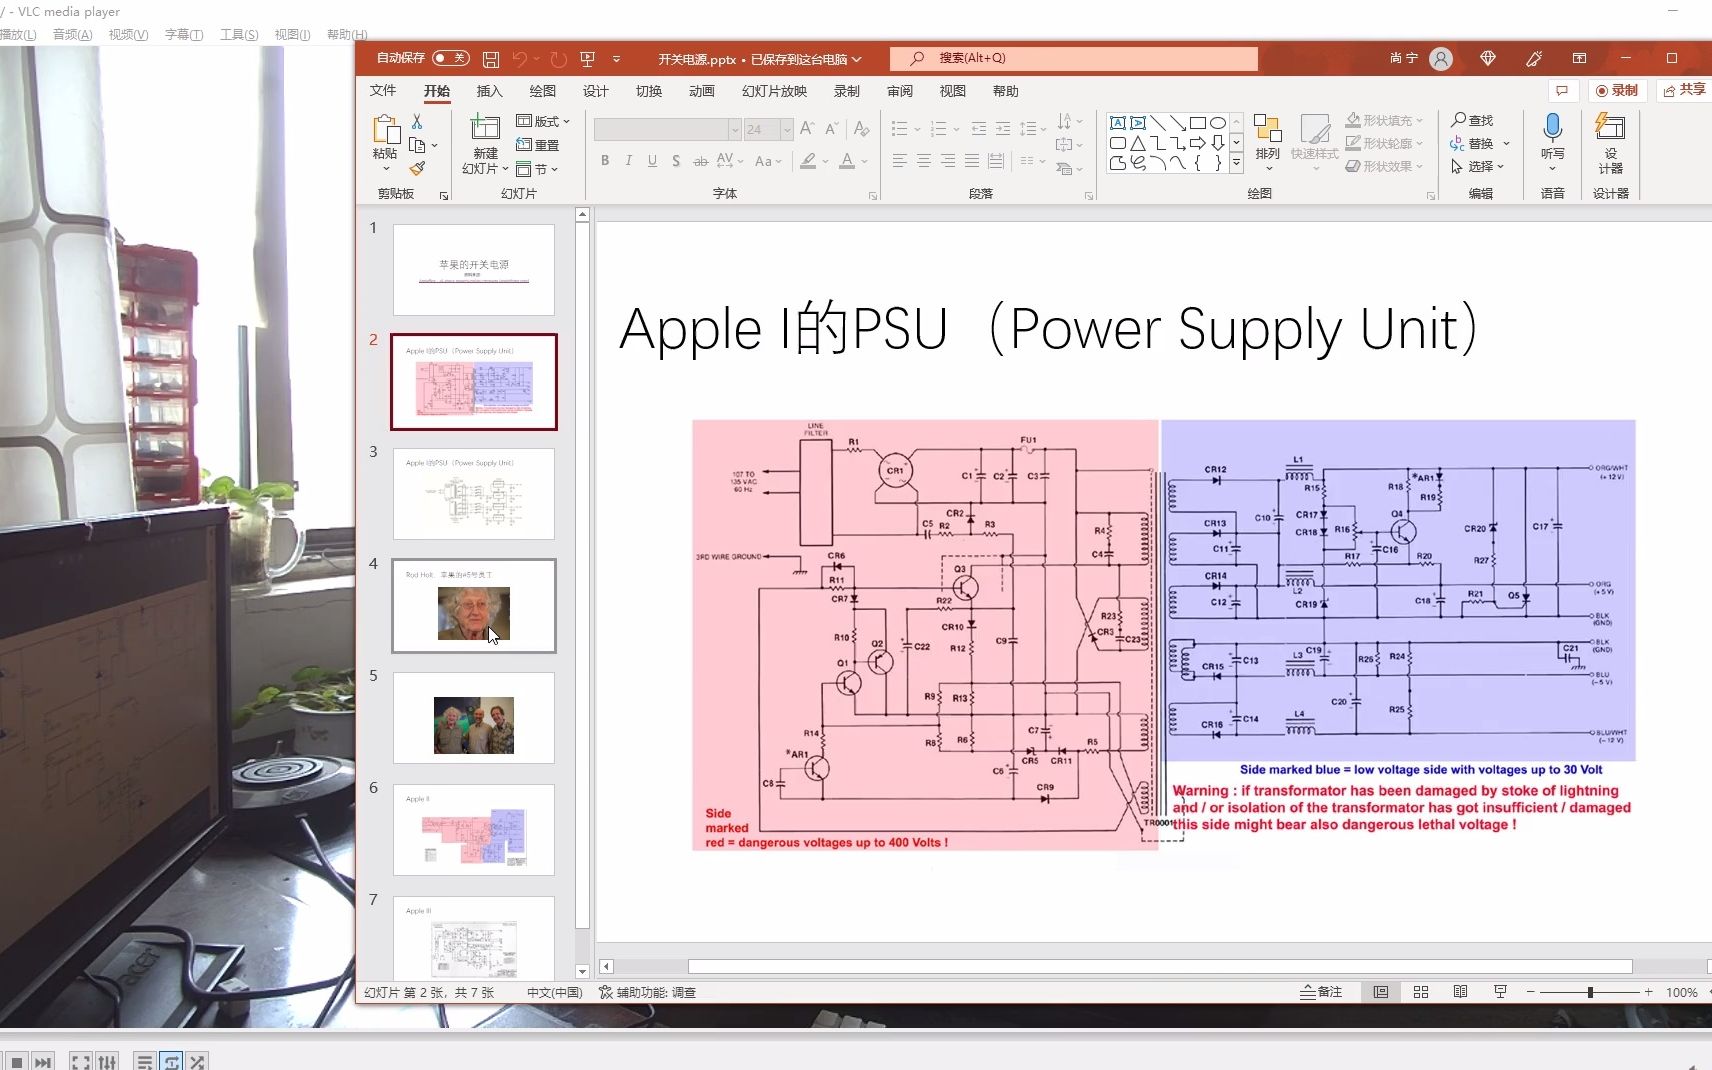This screenshot has width=1712, height=1070.
Task: Open the font name combo box
Action: pos(667,130)
